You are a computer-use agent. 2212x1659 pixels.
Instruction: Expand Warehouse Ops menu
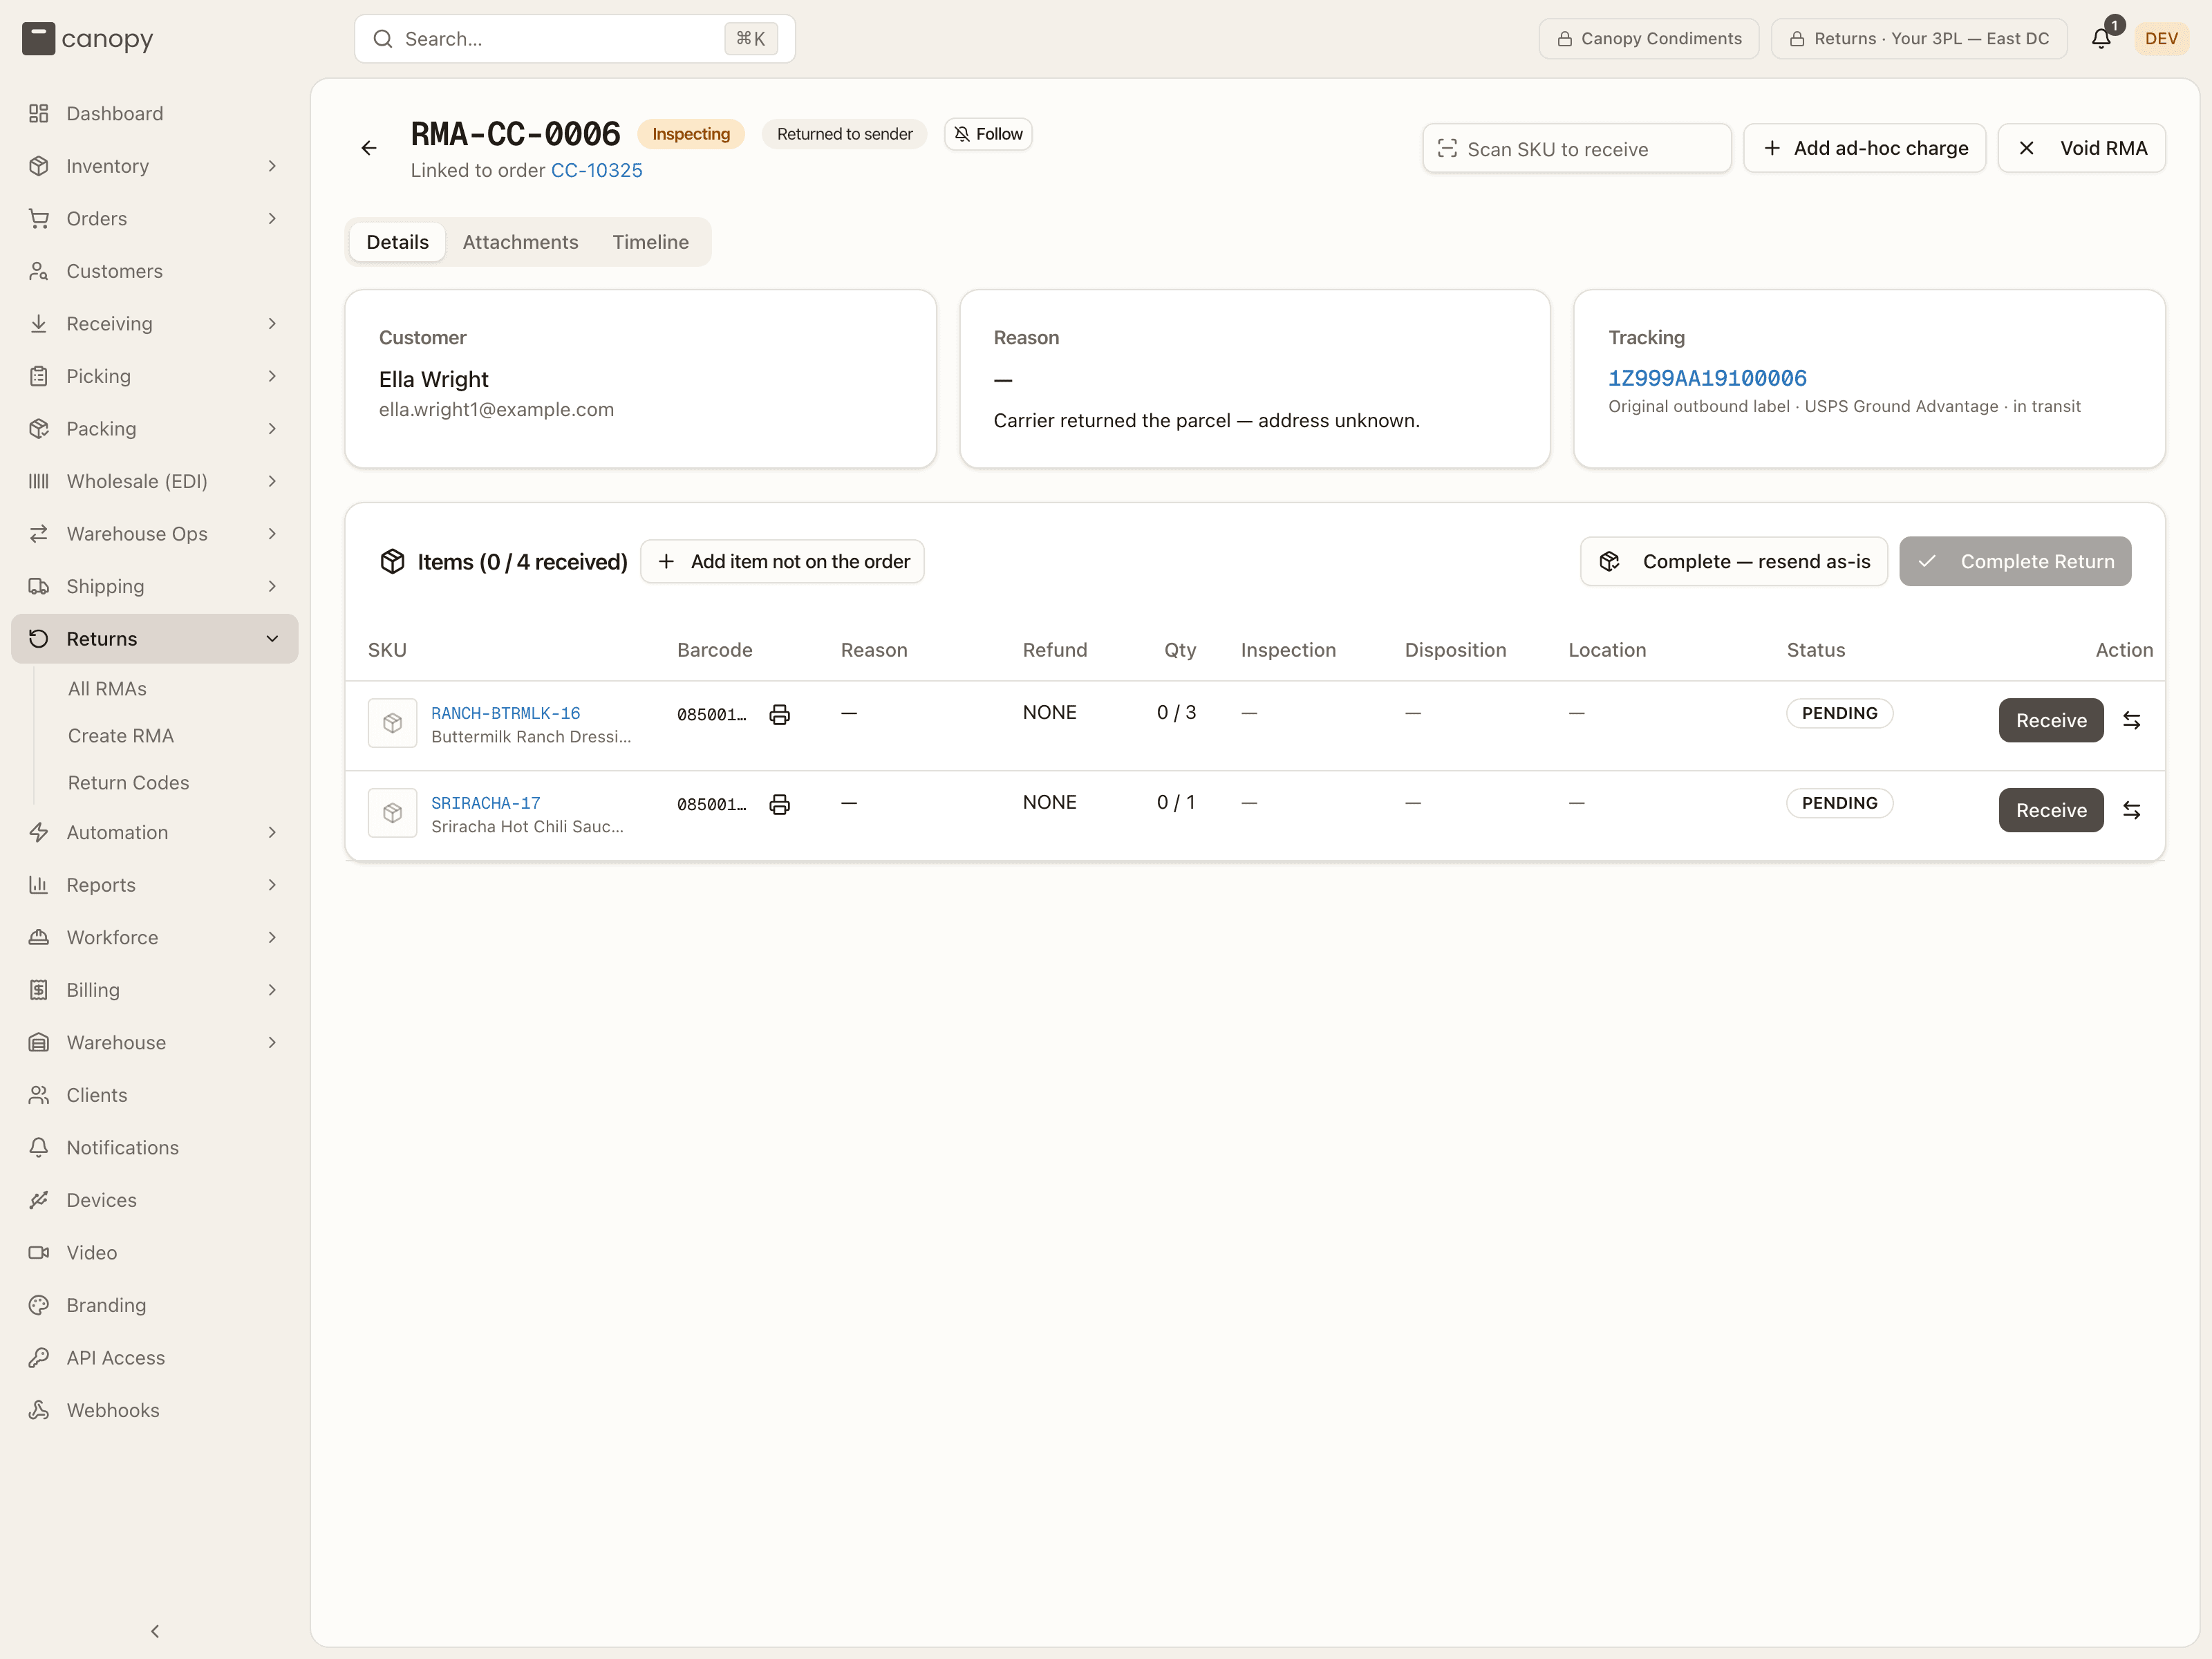[x=155, y=534]
